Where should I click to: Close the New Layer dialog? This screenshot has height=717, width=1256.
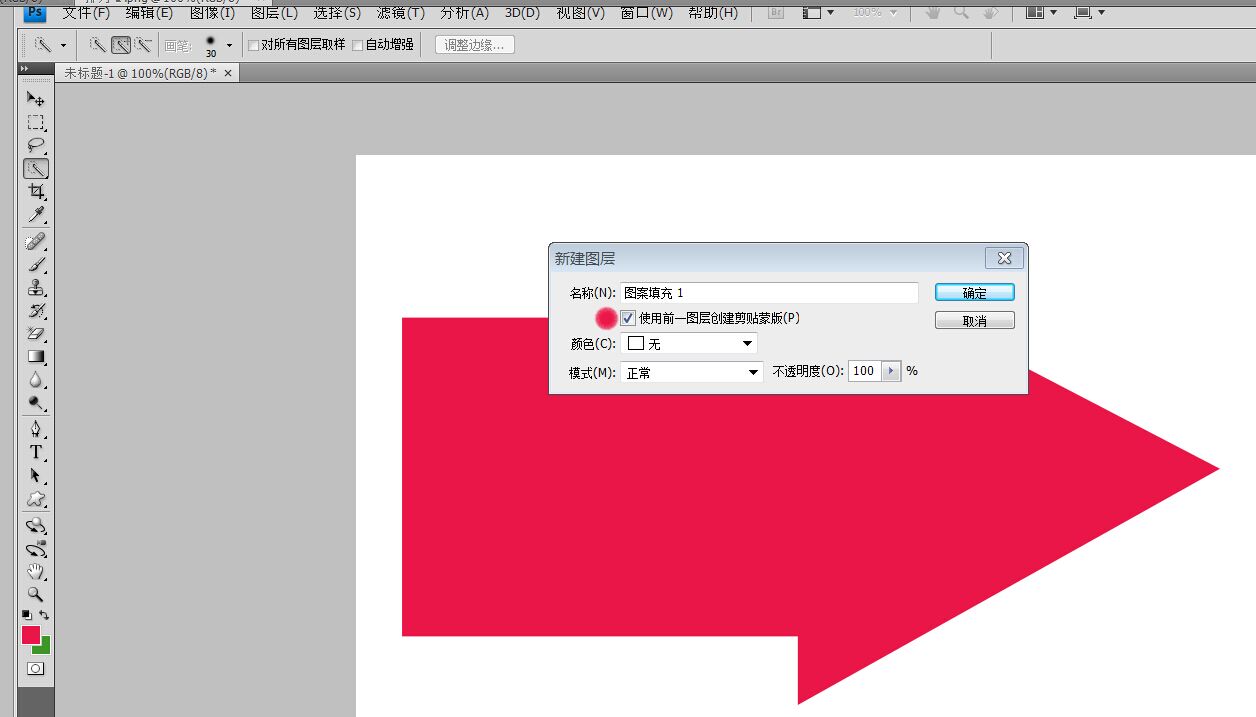pos(1005,258)
